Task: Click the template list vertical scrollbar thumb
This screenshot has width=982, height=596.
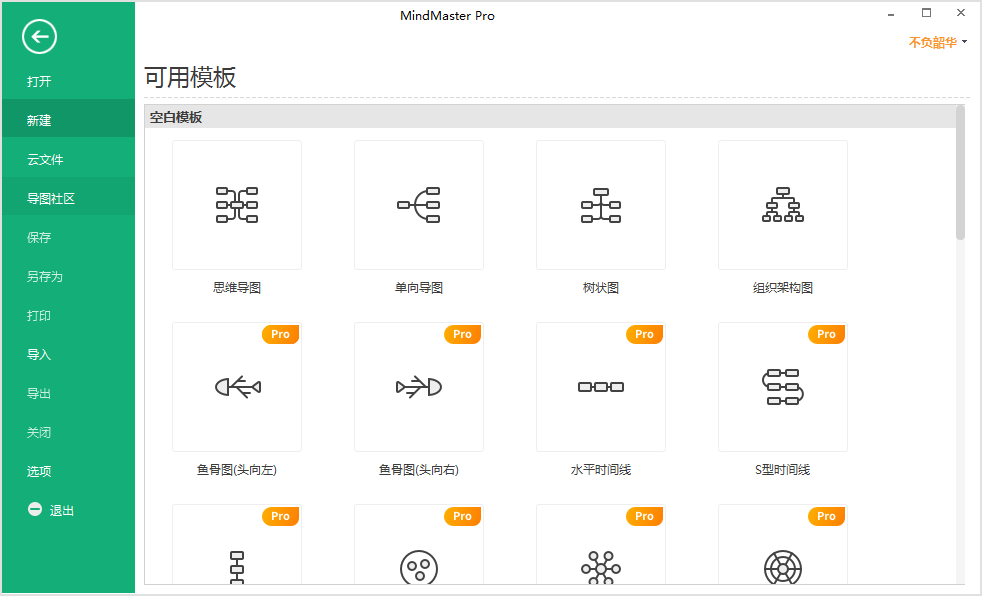Action: (960, 173)
